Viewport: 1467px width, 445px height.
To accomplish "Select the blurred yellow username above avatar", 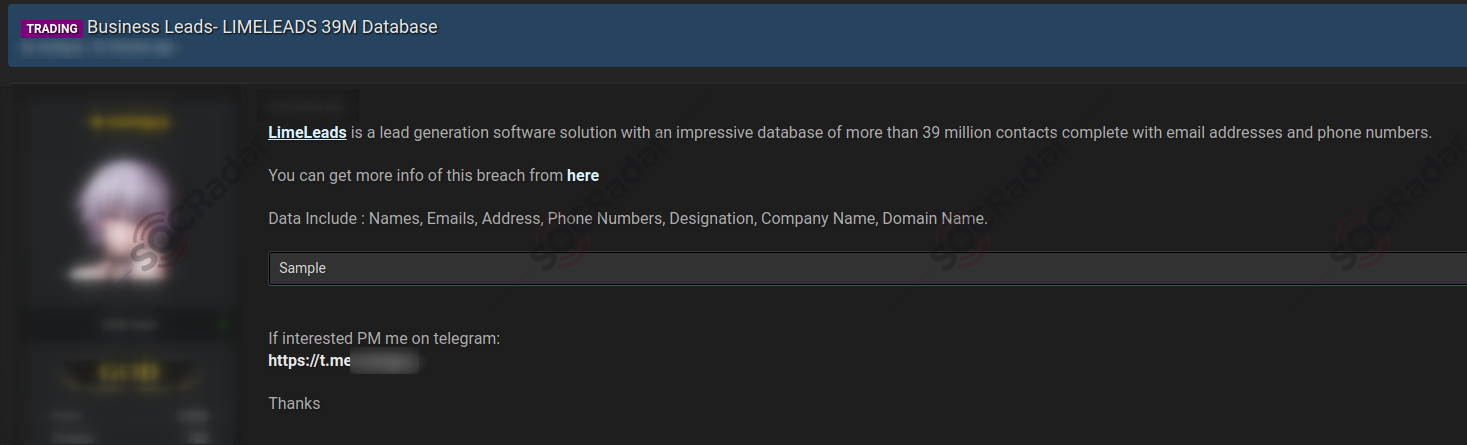I will (x=129, y=123).
